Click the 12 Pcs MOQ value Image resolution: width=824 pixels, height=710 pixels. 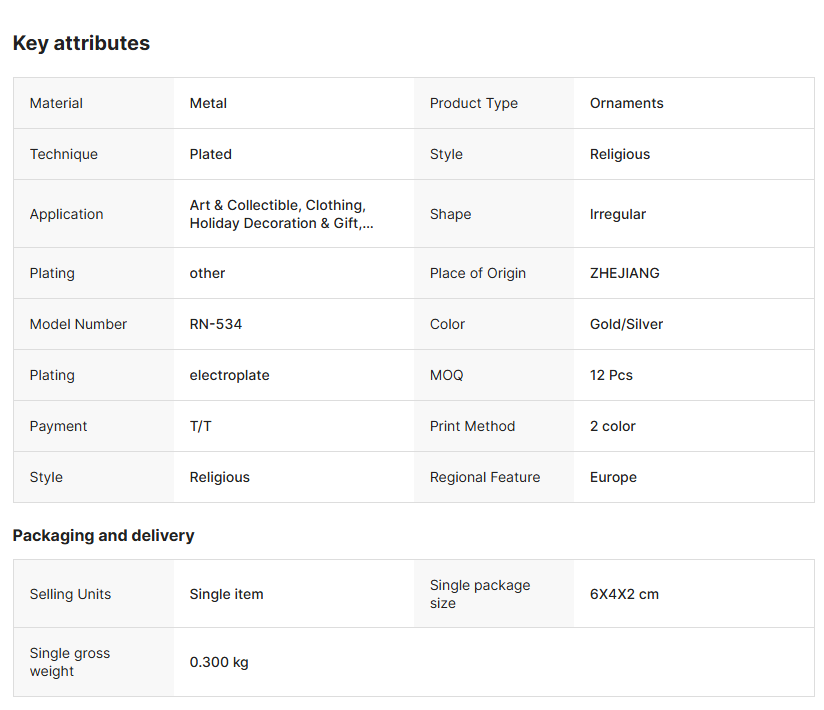611,375
